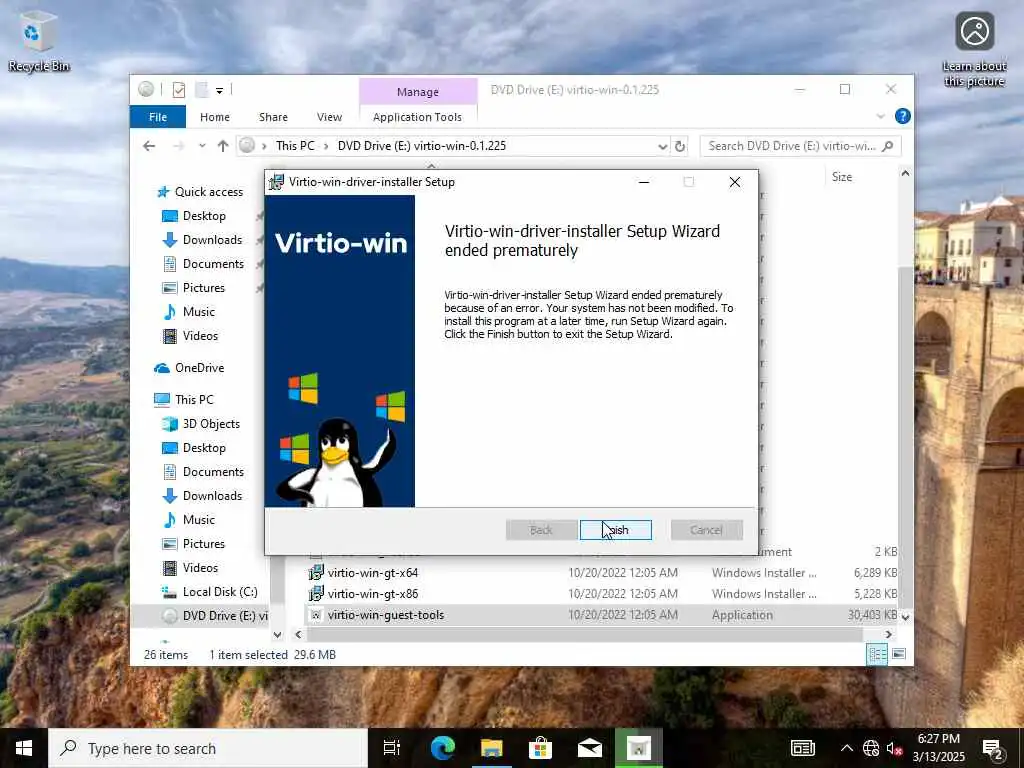
Task: Switch to the Share ribbon tab
Action: pyautogui.click(x=273, y=117)
